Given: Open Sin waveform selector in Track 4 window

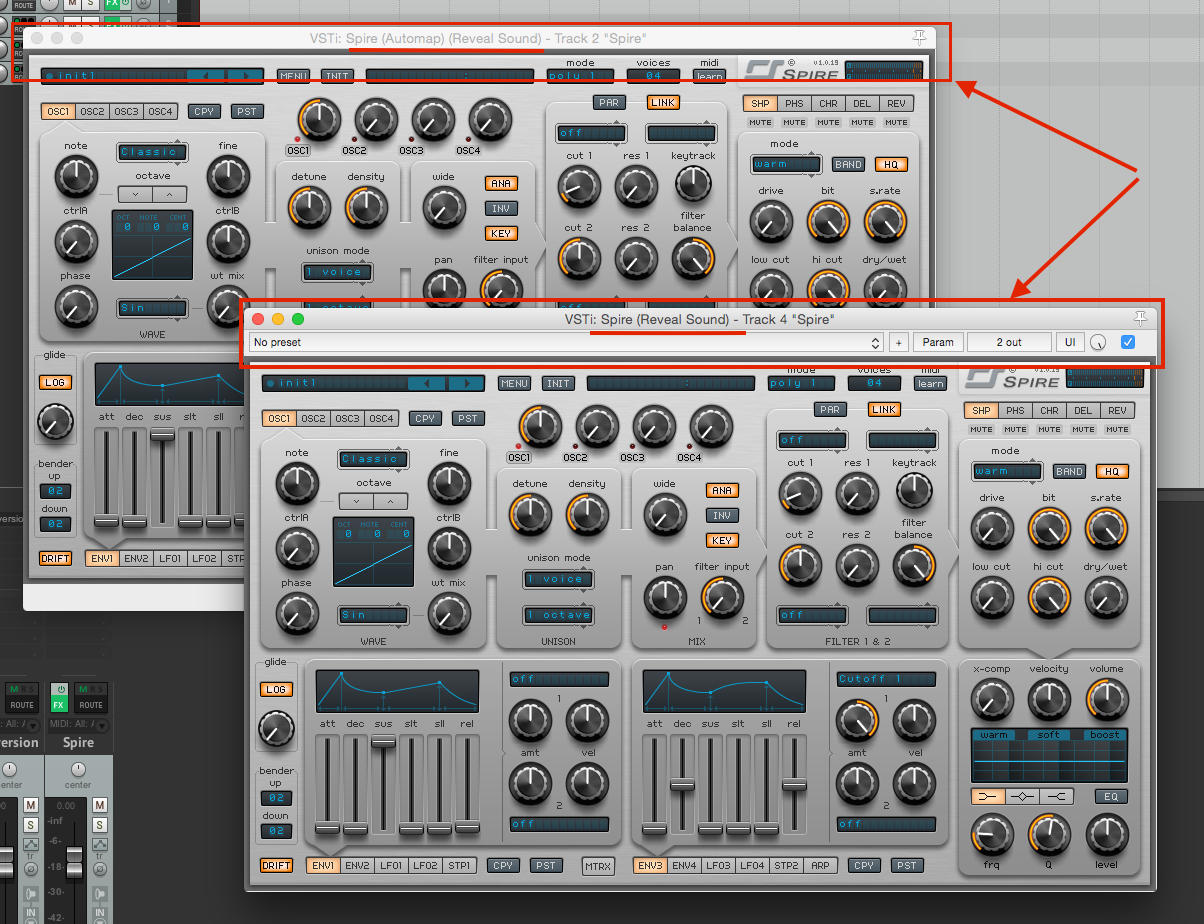Looking at the screenshot, I should pos(374,615).
